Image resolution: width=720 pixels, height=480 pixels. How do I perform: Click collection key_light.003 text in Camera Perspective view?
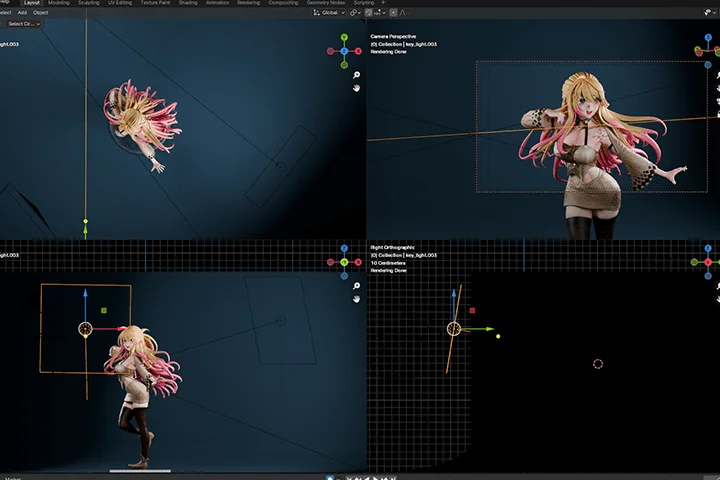click(x=404, y=44)
